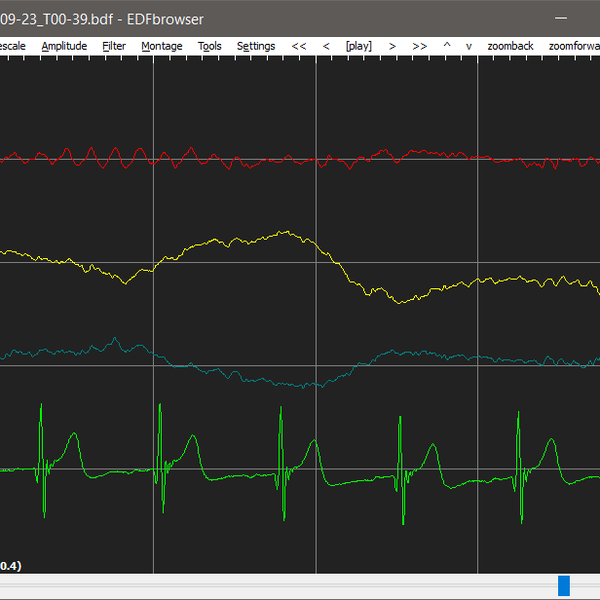This screenshot has height=600, width=600.
Task: Open the Amplitude menu
Action: pyautogui.click(x=64, y=46)
